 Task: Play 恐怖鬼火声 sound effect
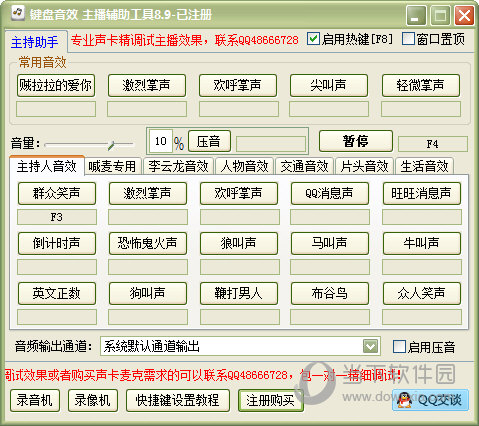click(x=148, y=243)
